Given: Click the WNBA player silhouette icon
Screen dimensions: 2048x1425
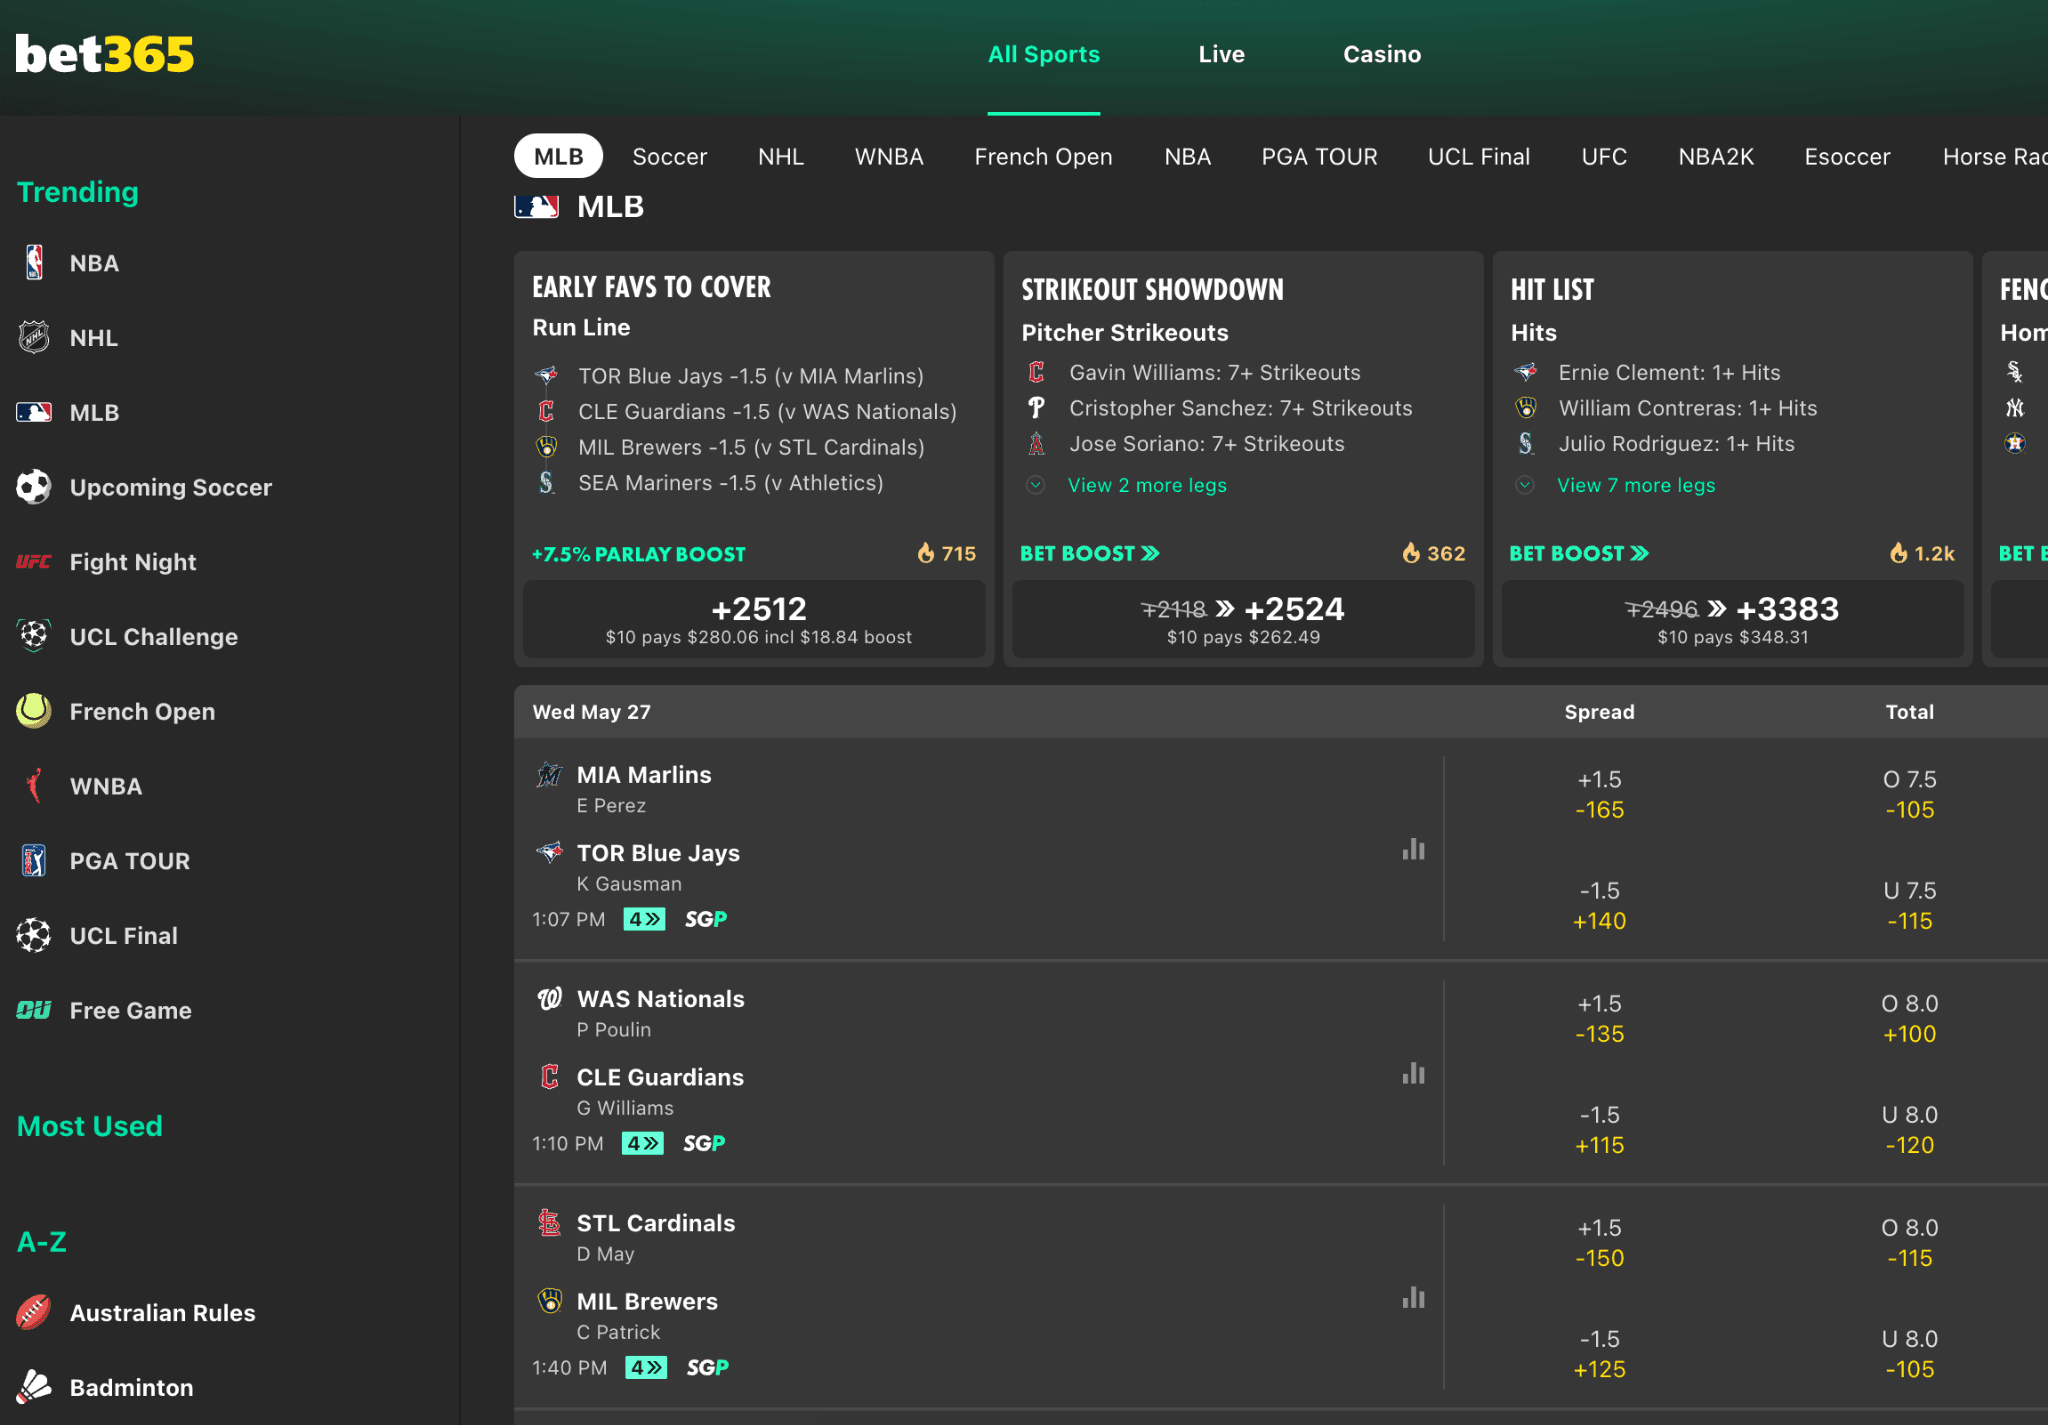Looking at the screenshot, I should (x=34, y=786).
